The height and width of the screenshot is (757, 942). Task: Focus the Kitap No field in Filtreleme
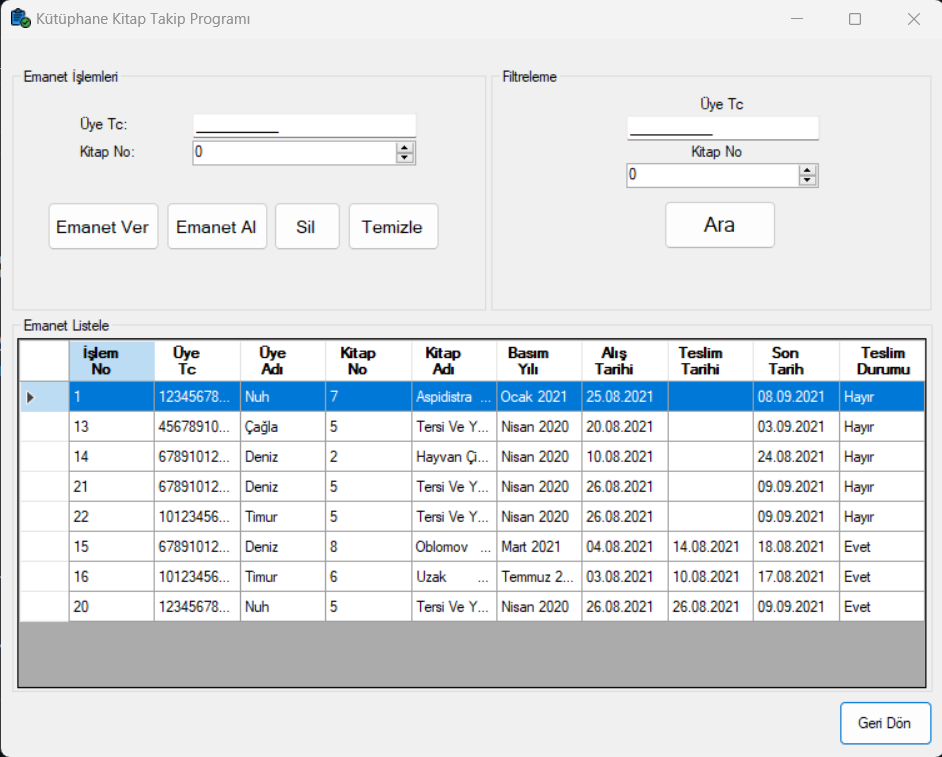click(x=713, y=175)
